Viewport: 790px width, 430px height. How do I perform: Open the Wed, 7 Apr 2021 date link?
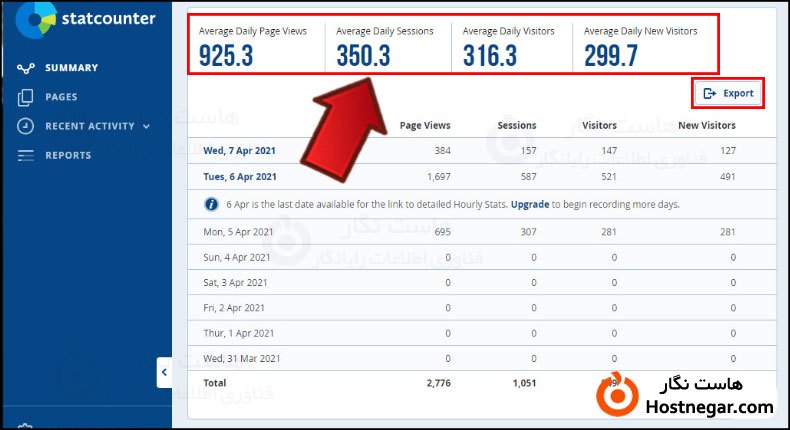tap(240, 150)
